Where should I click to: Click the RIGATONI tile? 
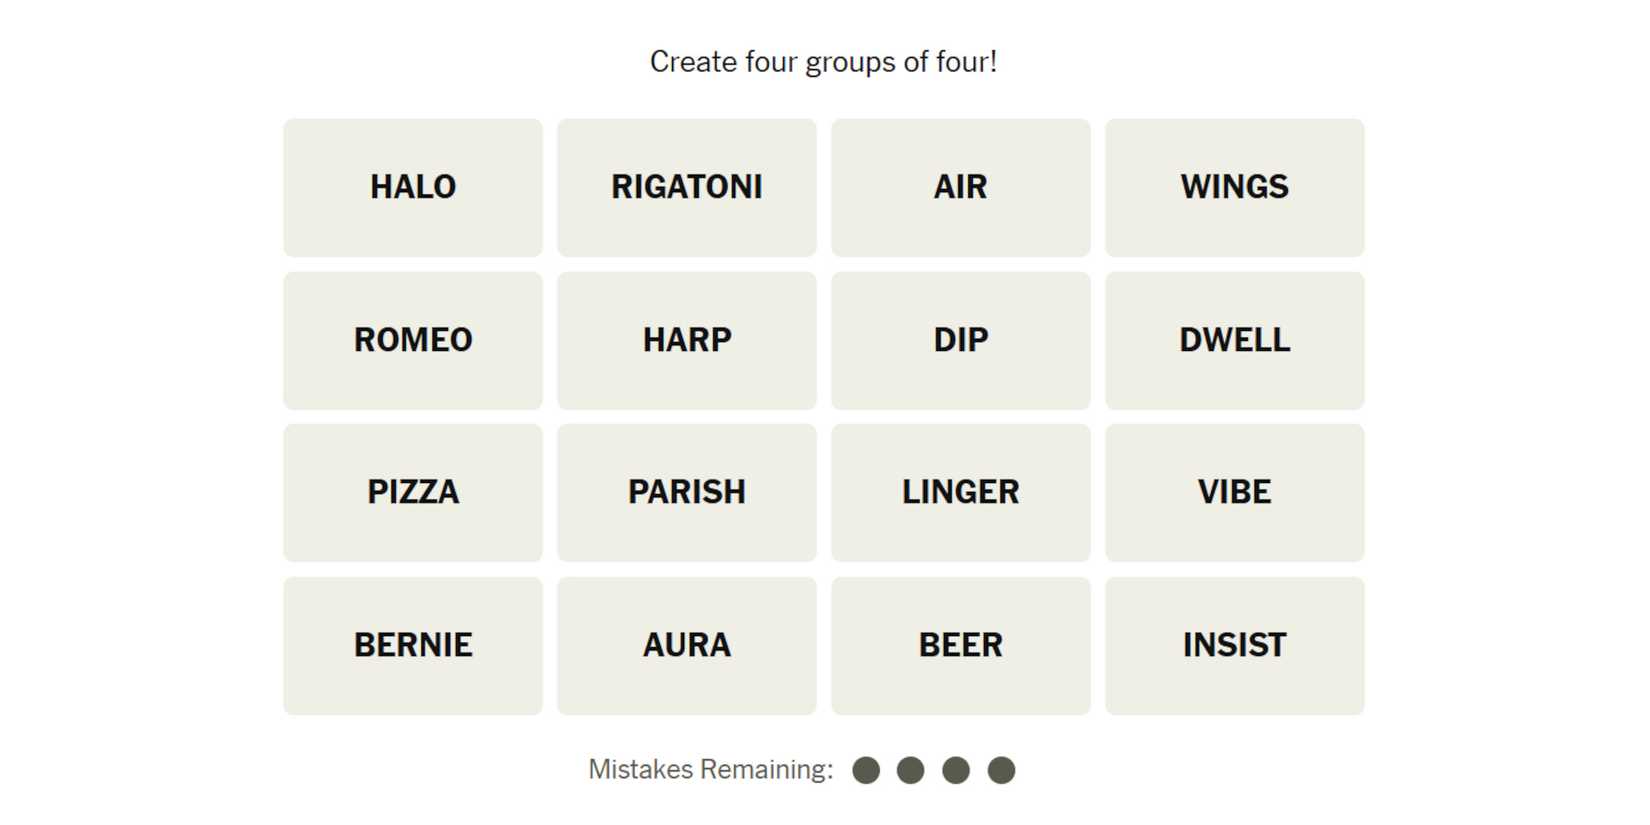(687, 187)
